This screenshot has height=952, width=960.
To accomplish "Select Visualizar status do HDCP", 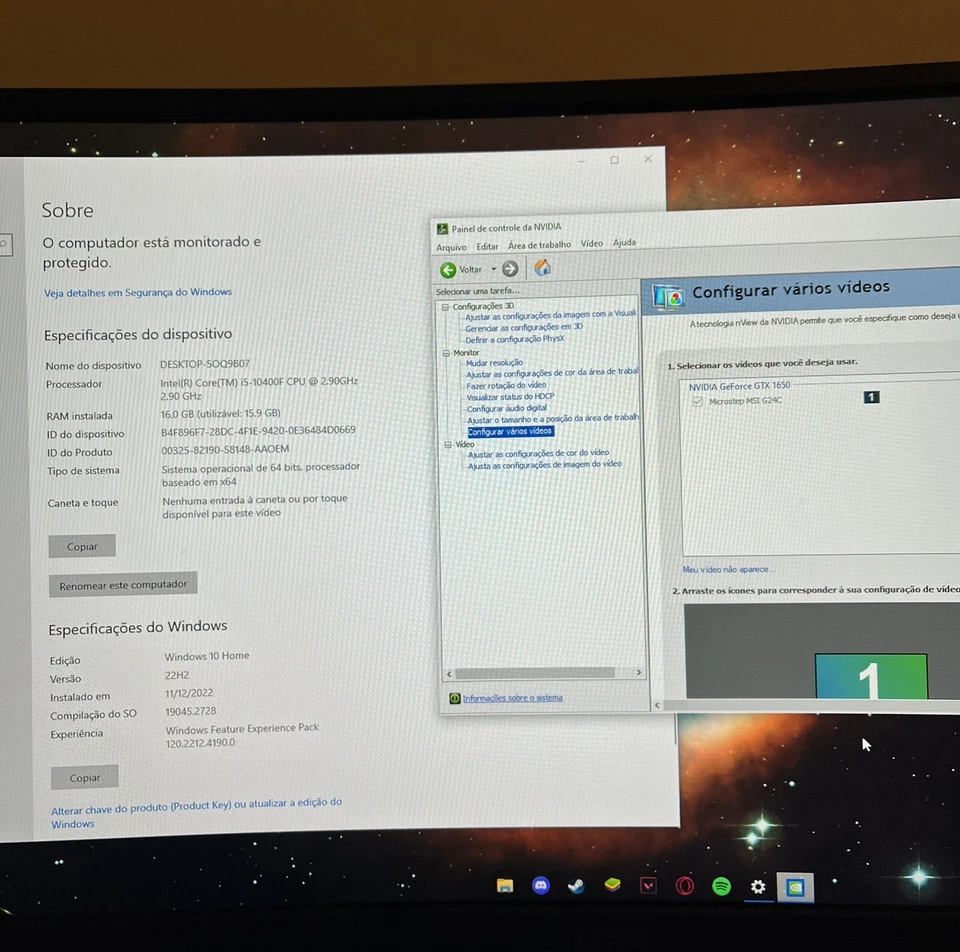I will (x=510, y=397).
